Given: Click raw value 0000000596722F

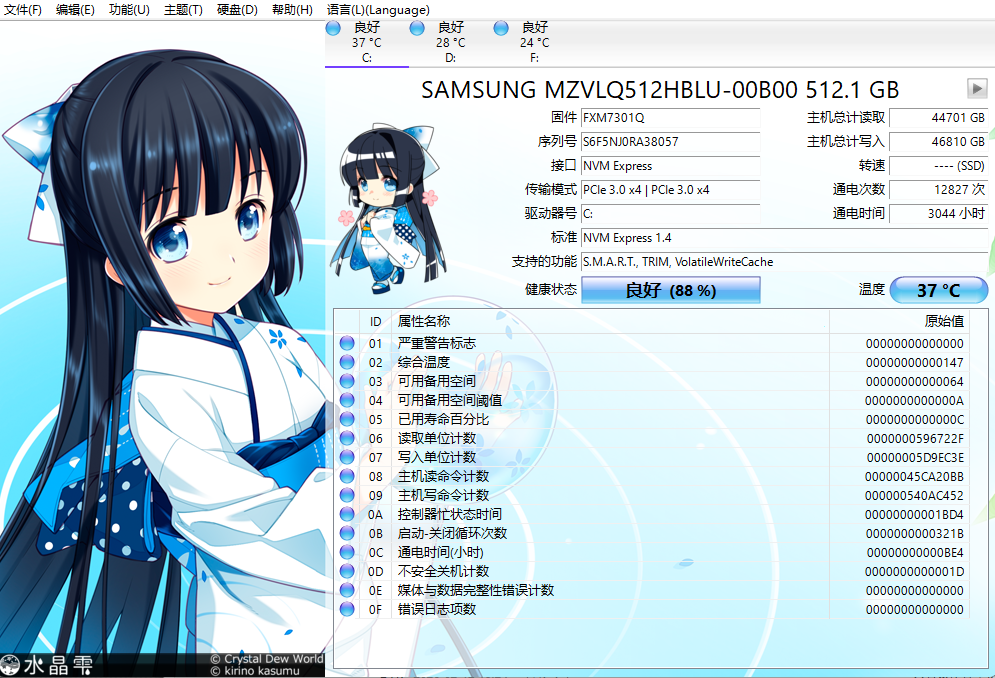Looking at the screenshot, I should (x=915, y=439).
